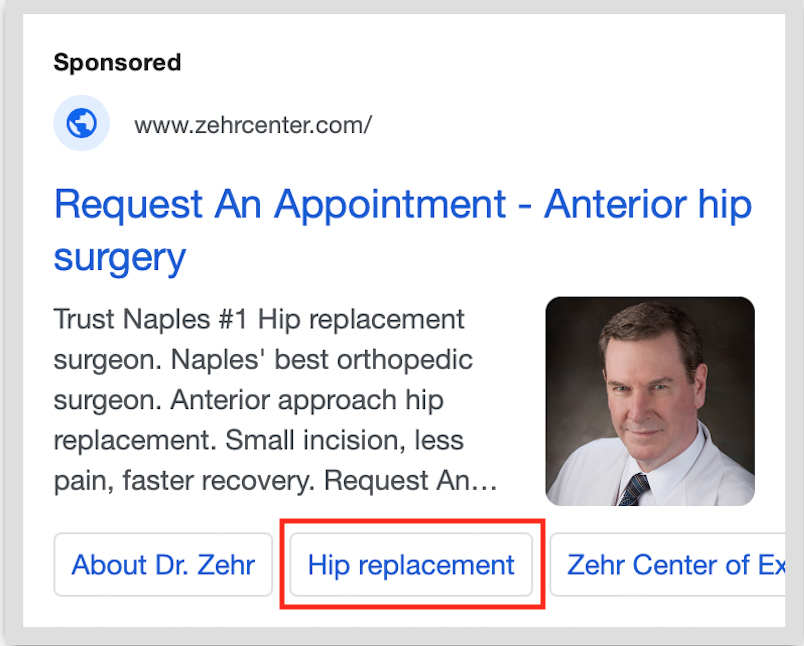
Task: Click the "Trust Naples #1 Hip replacement" text
Action: (x=258, y=320)
